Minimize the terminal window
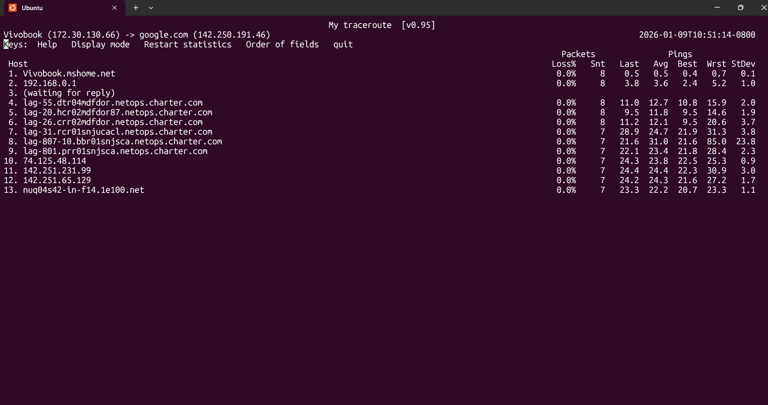Image resolution: width=768 pixels, height=405 pixels. tap(717, 7)
